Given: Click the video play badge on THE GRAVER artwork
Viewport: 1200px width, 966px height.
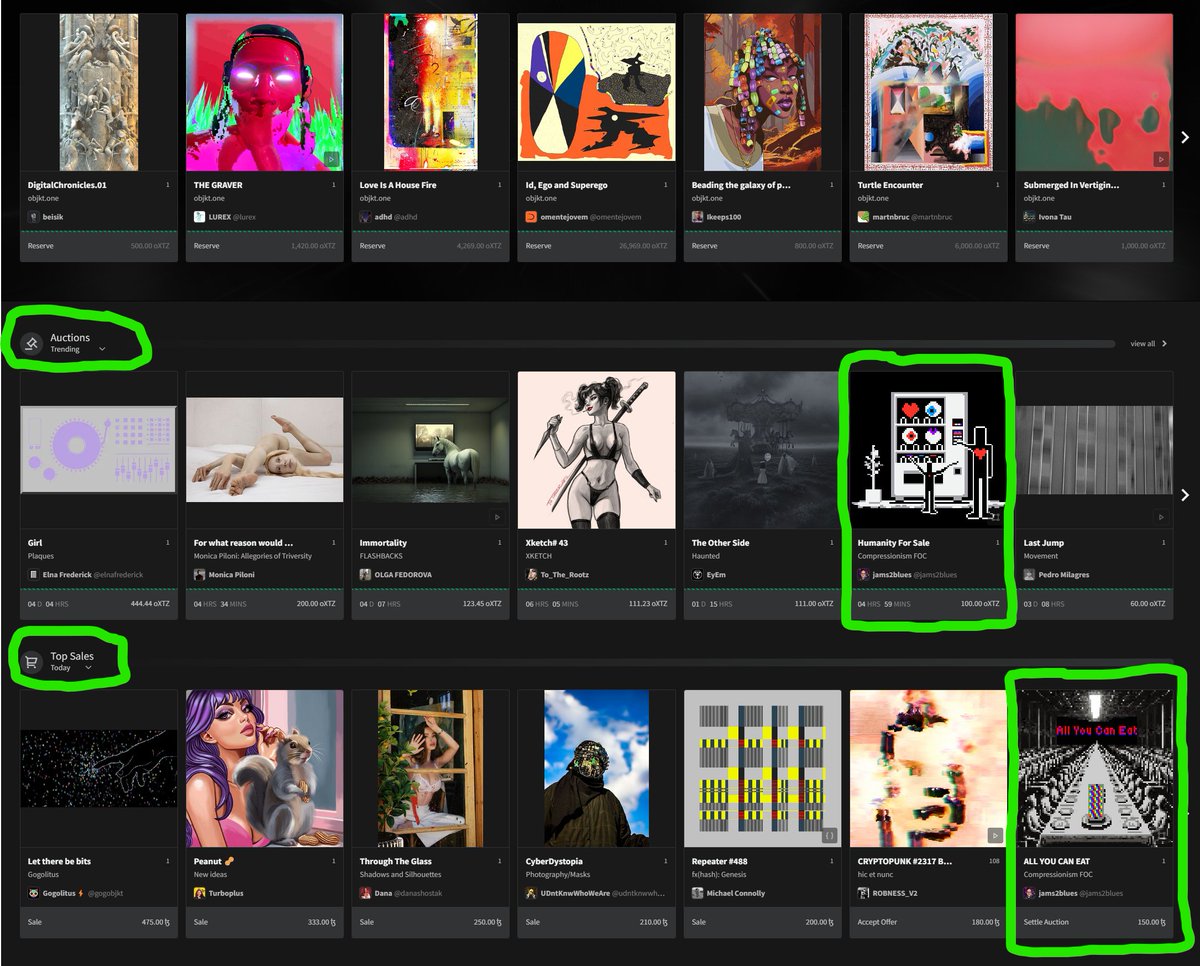Looking at the screenshot, I should [332, 159].
